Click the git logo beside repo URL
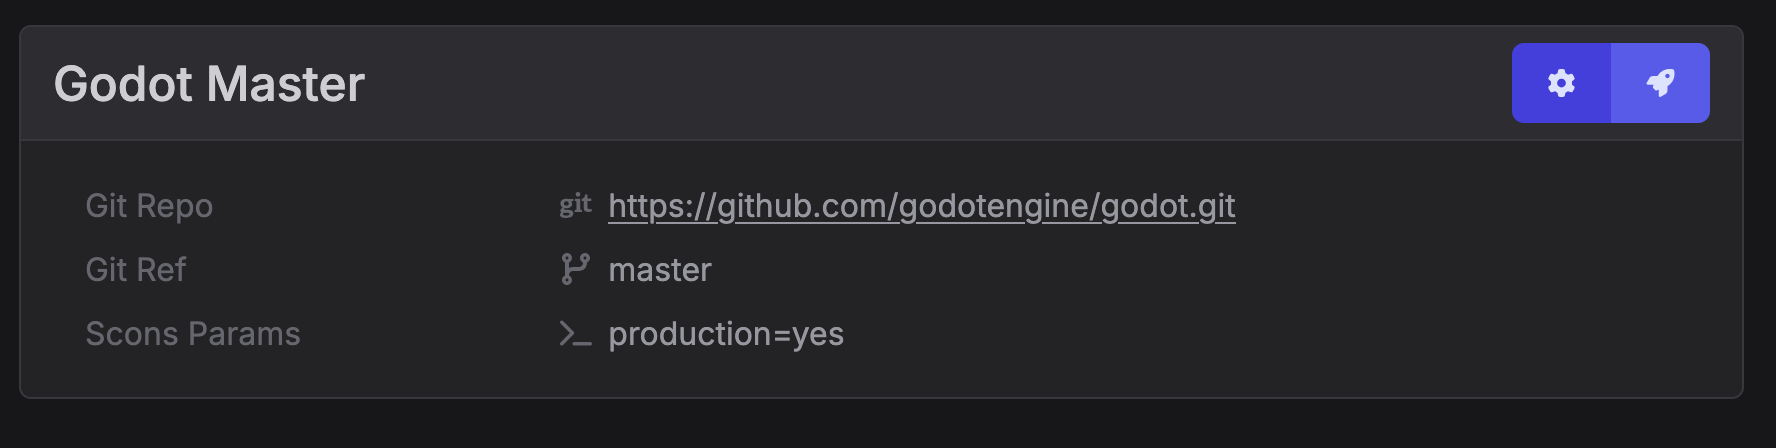Screen dimensions: 1776x448 (x=575, y=205)
